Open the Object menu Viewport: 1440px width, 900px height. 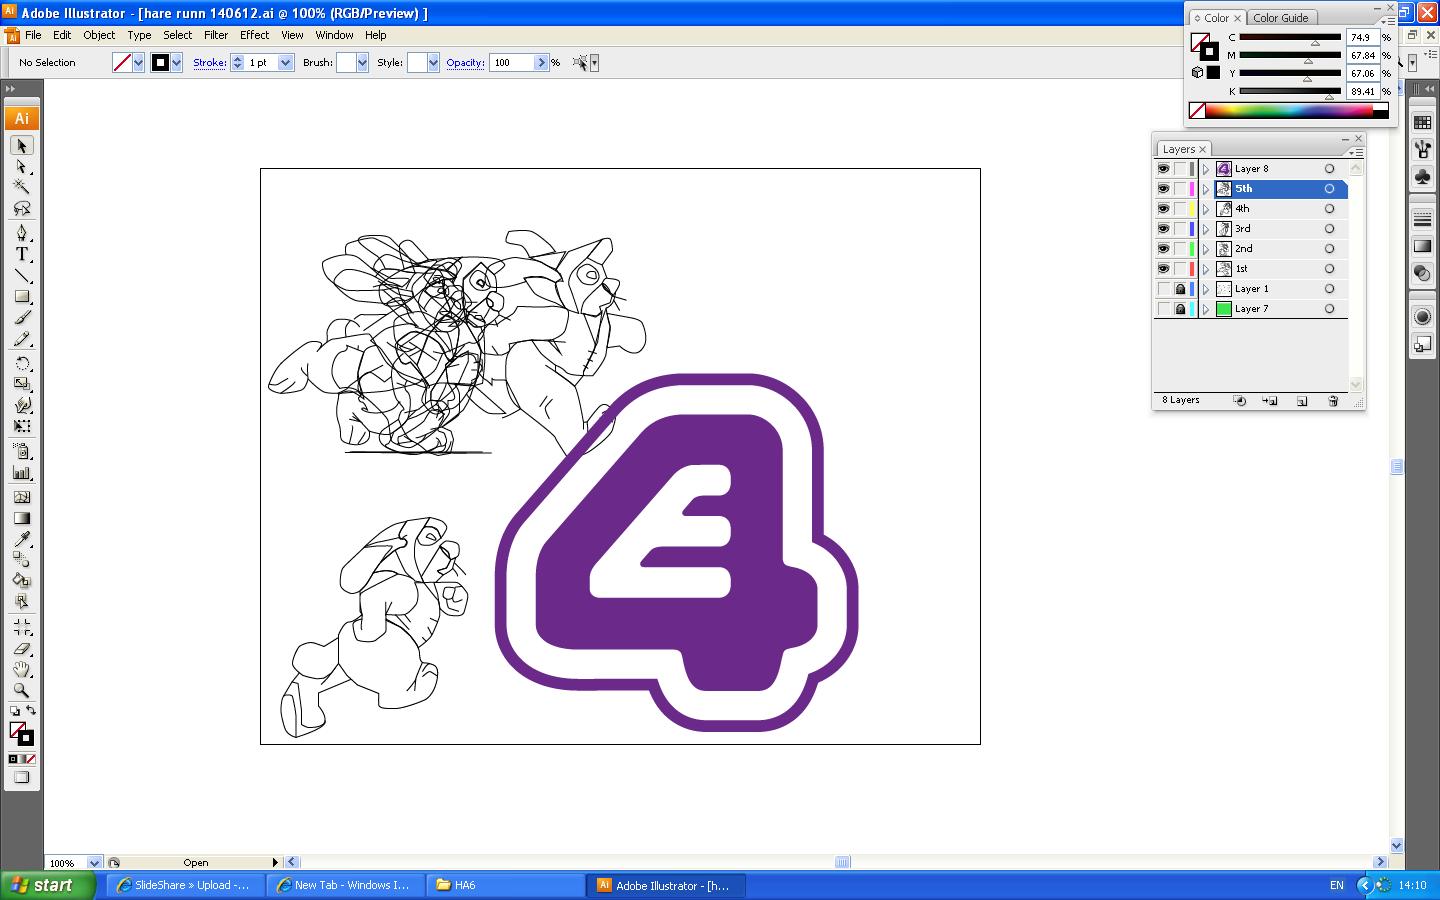click(x=99, y=35)
